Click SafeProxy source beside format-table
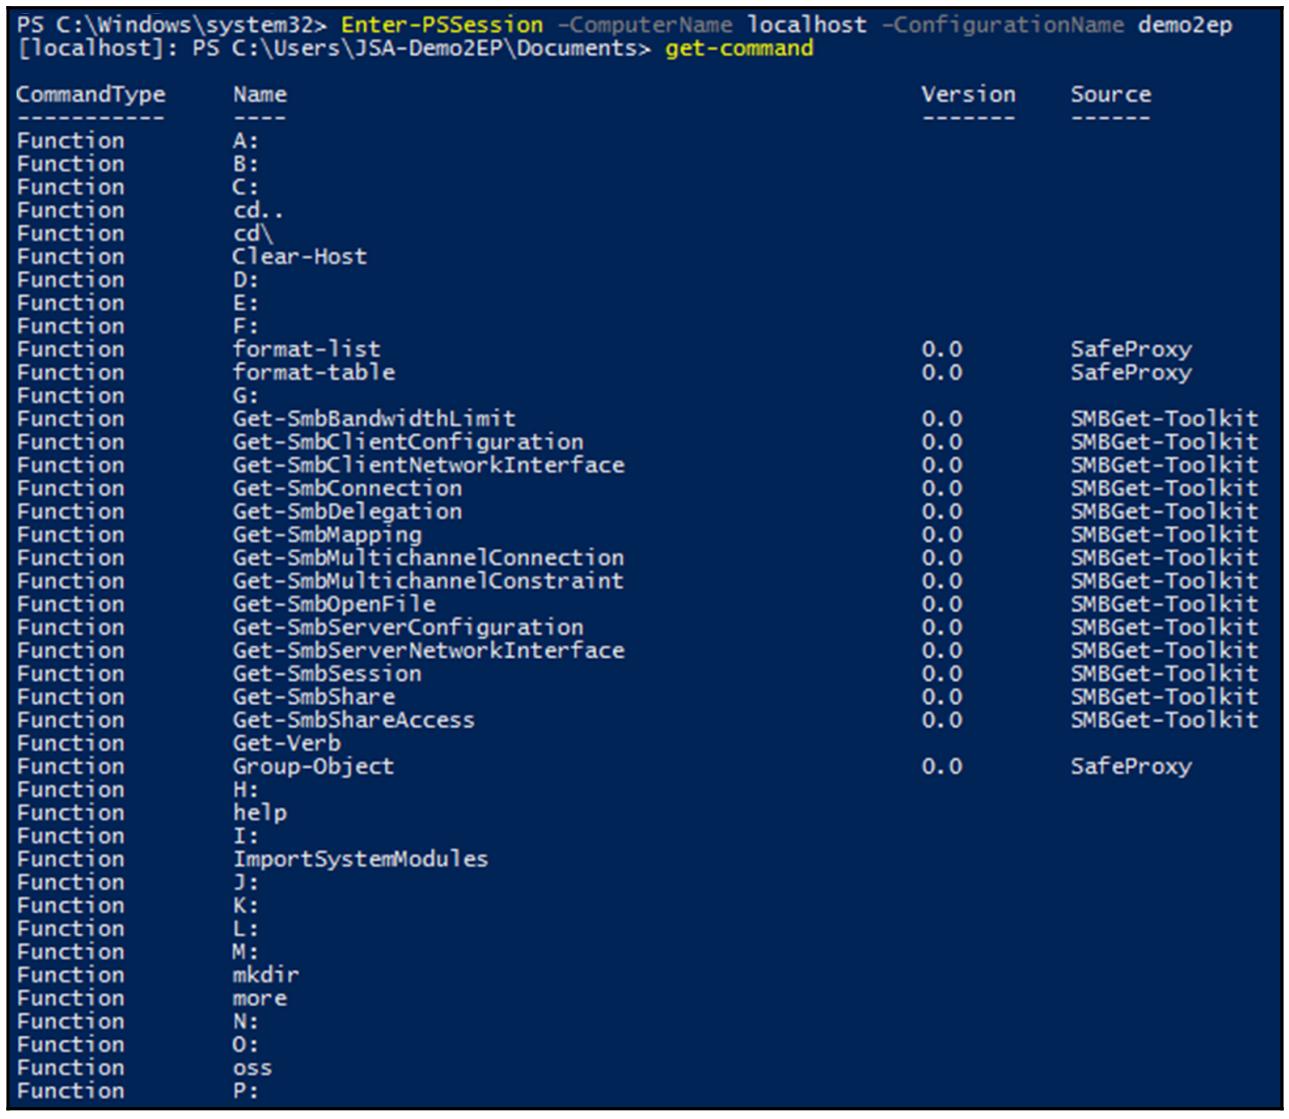 coord(1130,373)
